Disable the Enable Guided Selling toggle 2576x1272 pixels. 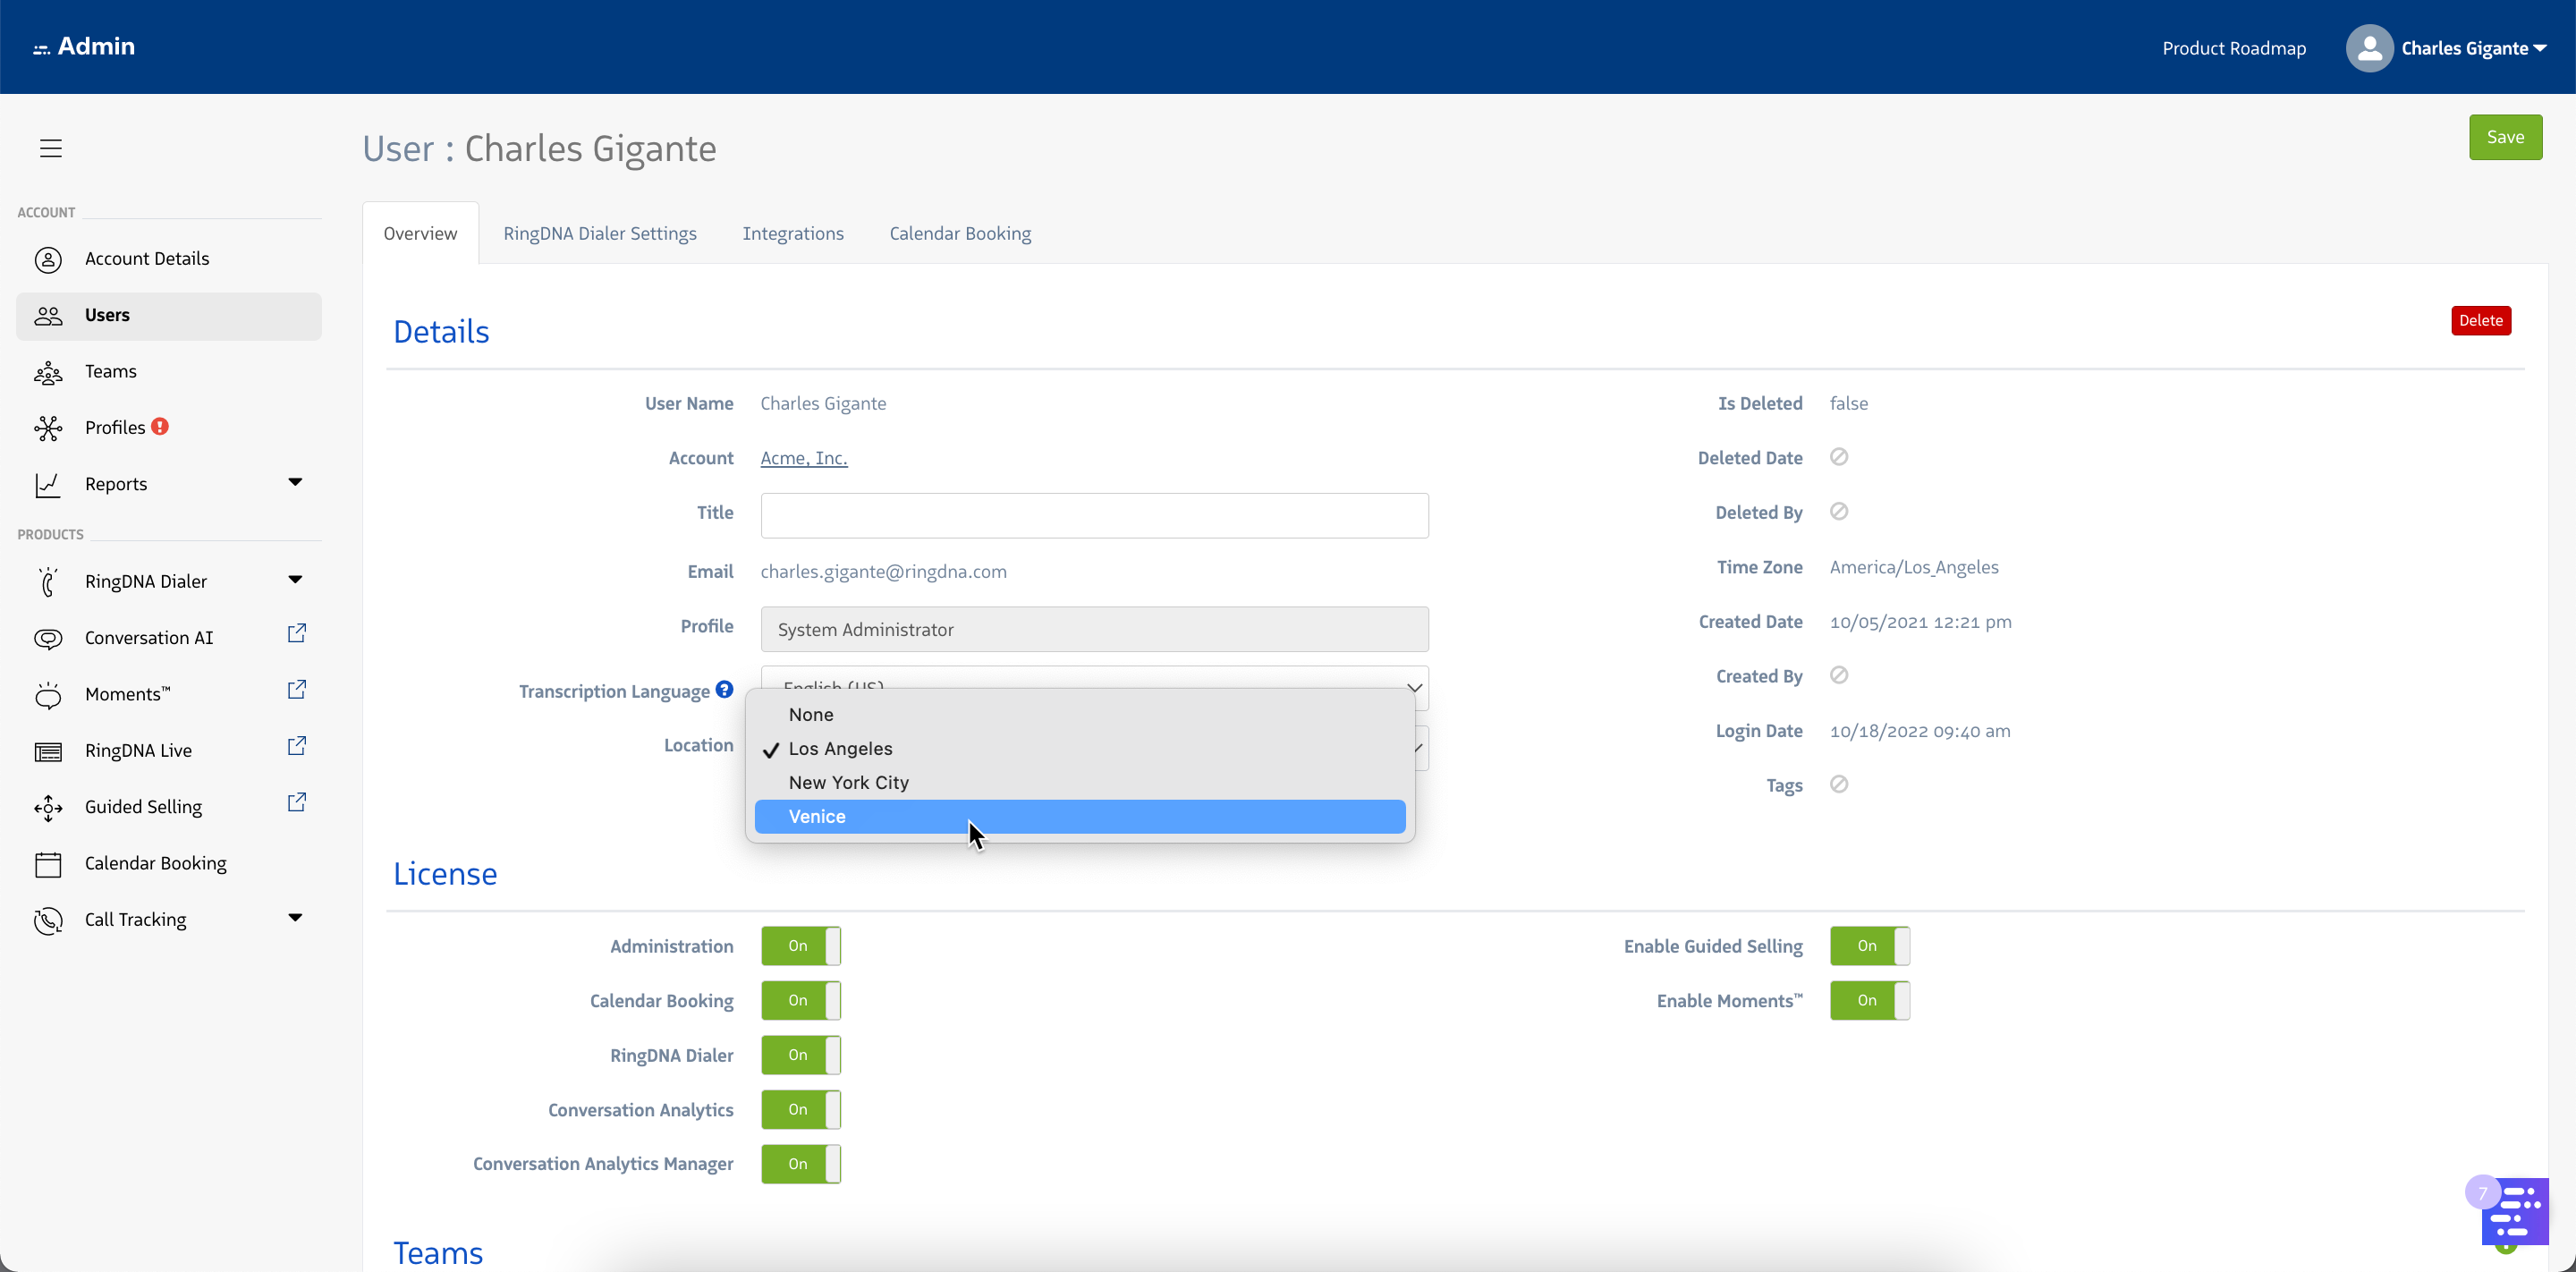click(1869, 946)
